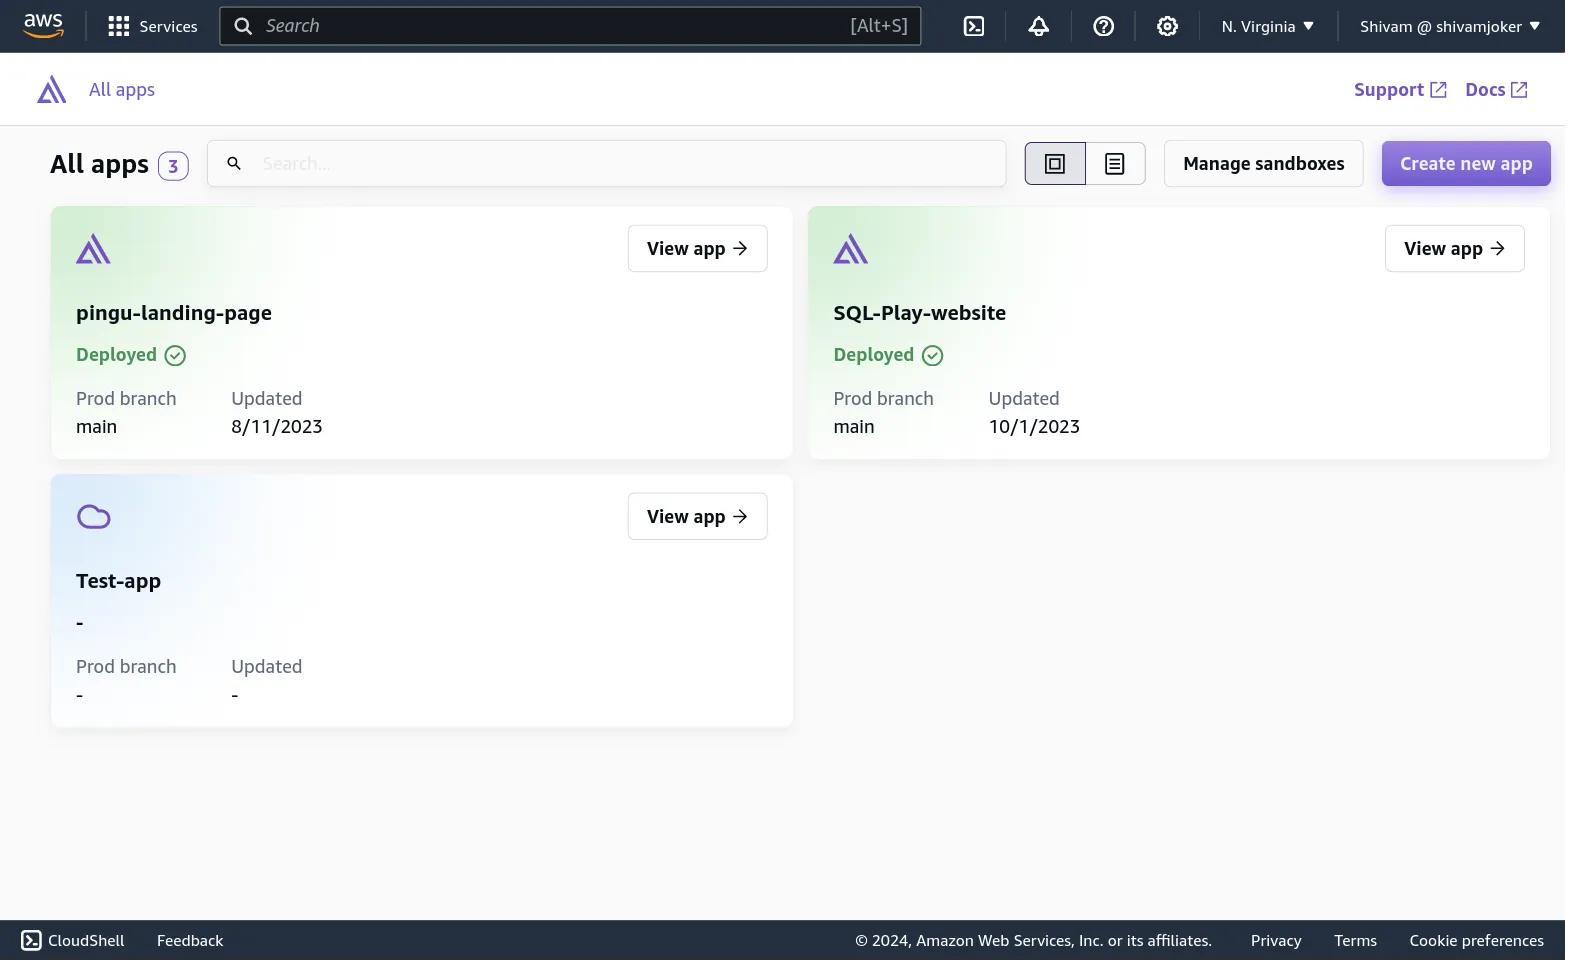Open the Privacy link
The width and height of the screenshot is (1570, 962).
(1276, 941)
